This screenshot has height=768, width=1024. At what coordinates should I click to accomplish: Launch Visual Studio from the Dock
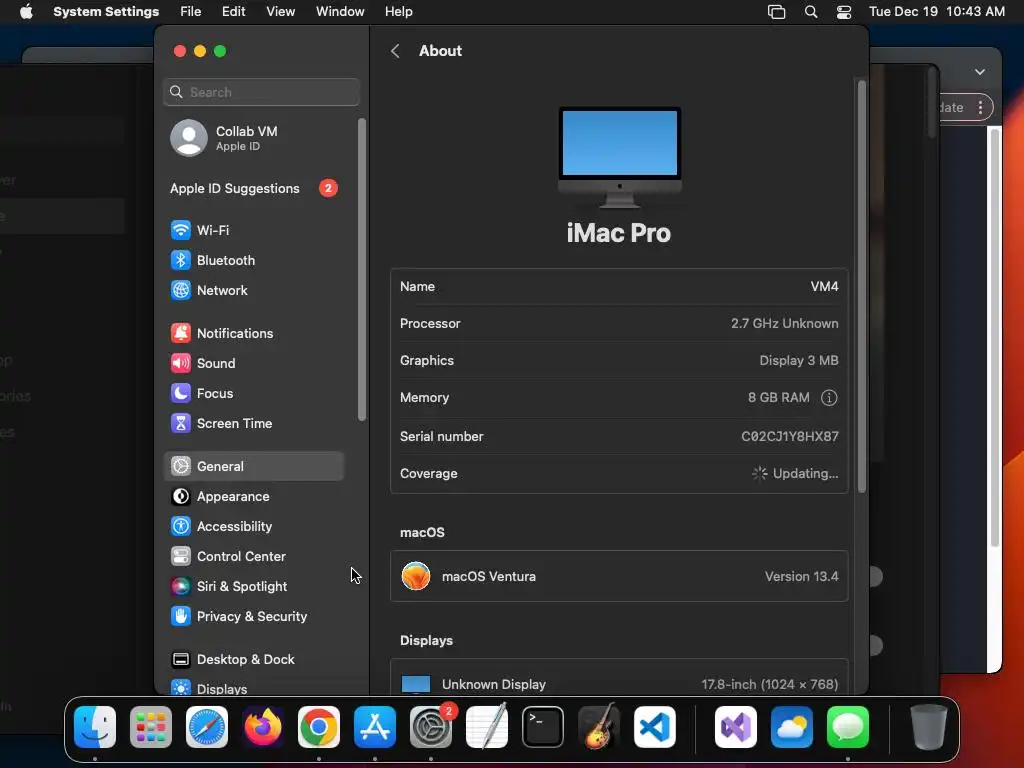click(x=736, y=727)
